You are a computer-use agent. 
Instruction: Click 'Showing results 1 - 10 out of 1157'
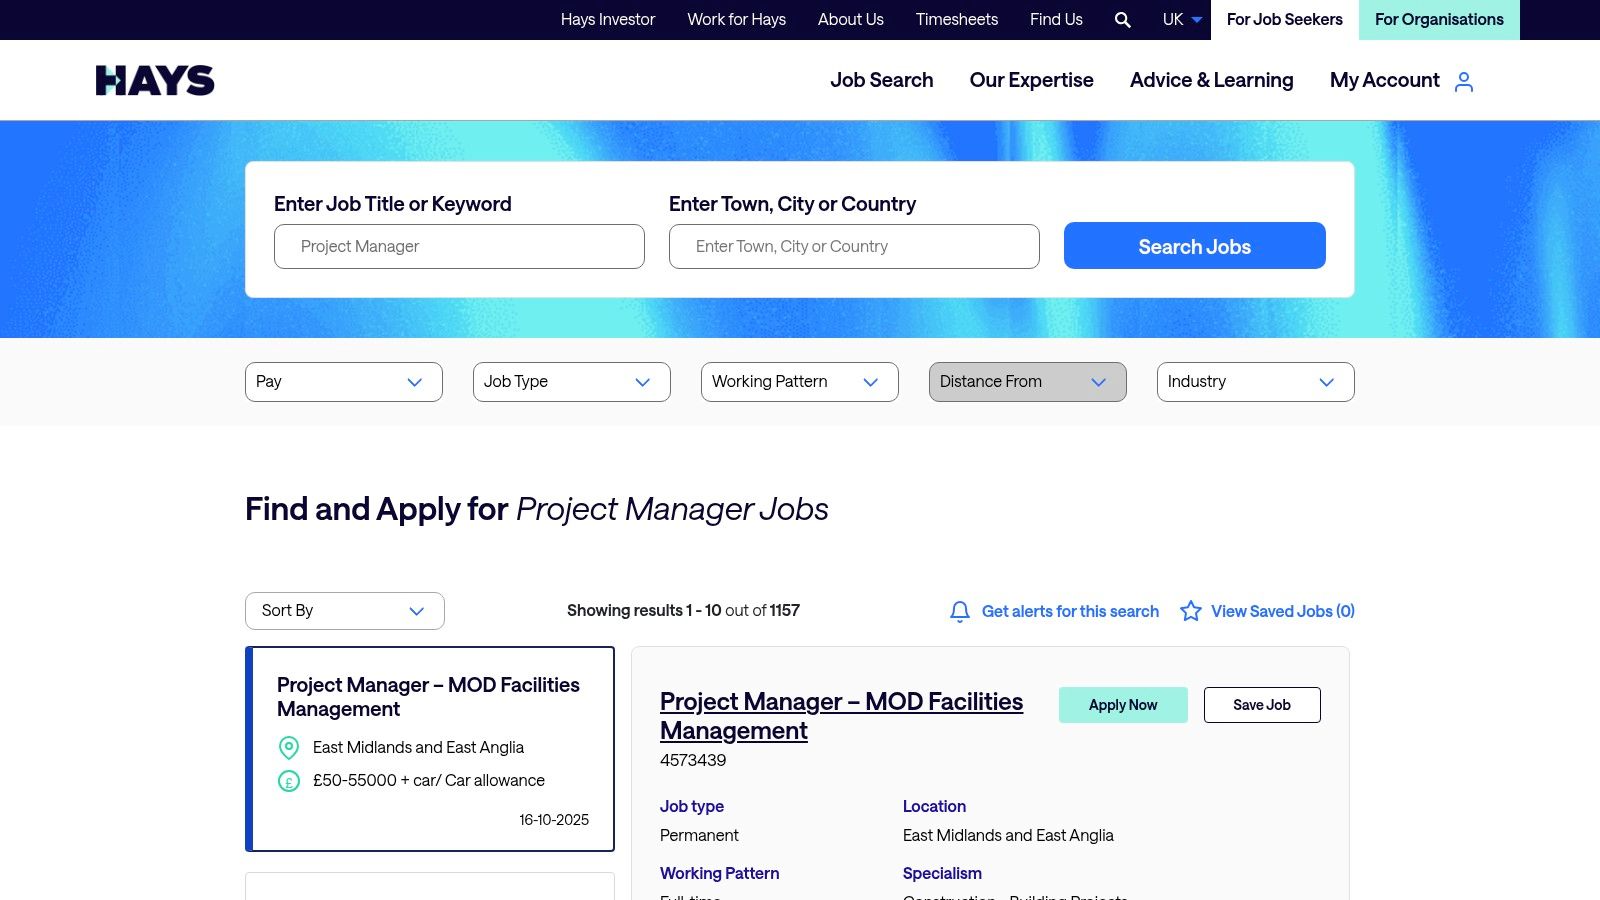coord(683,611)
